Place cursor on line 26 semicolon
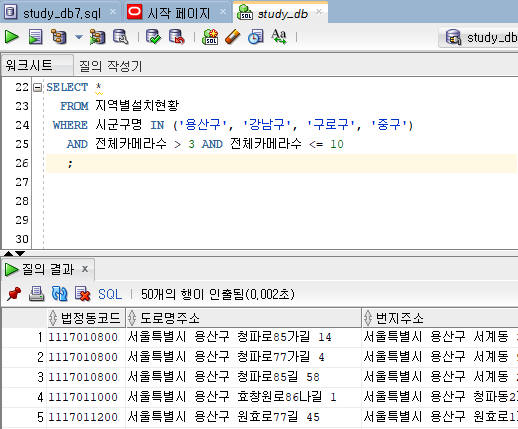Screen dimensions: 518x429 pyautogui.click(x=70, y=164)
